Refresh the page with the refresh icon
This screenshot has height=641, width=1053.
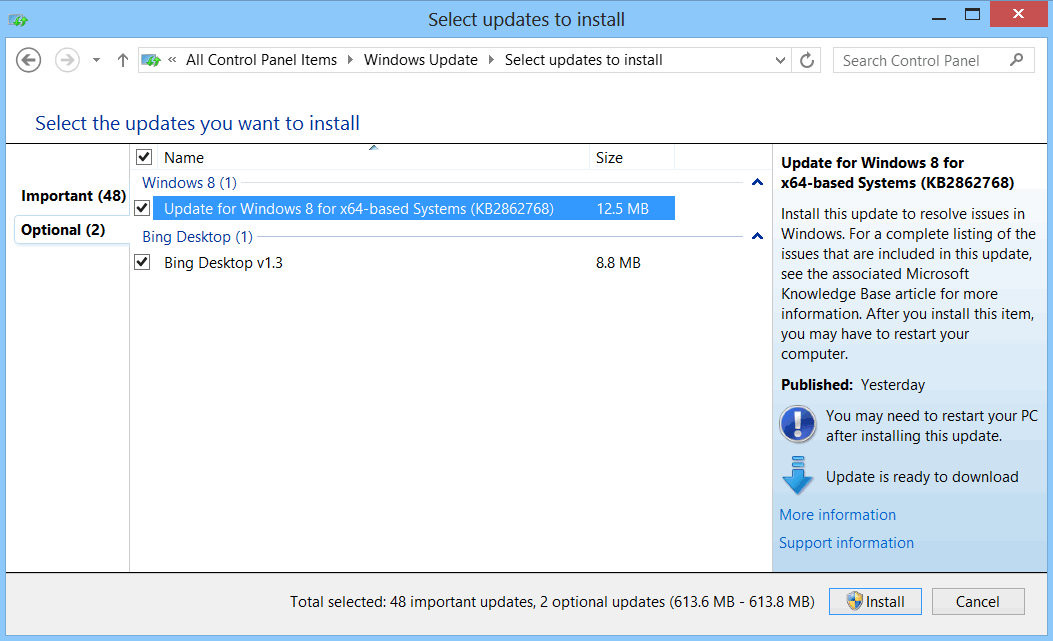807,60
